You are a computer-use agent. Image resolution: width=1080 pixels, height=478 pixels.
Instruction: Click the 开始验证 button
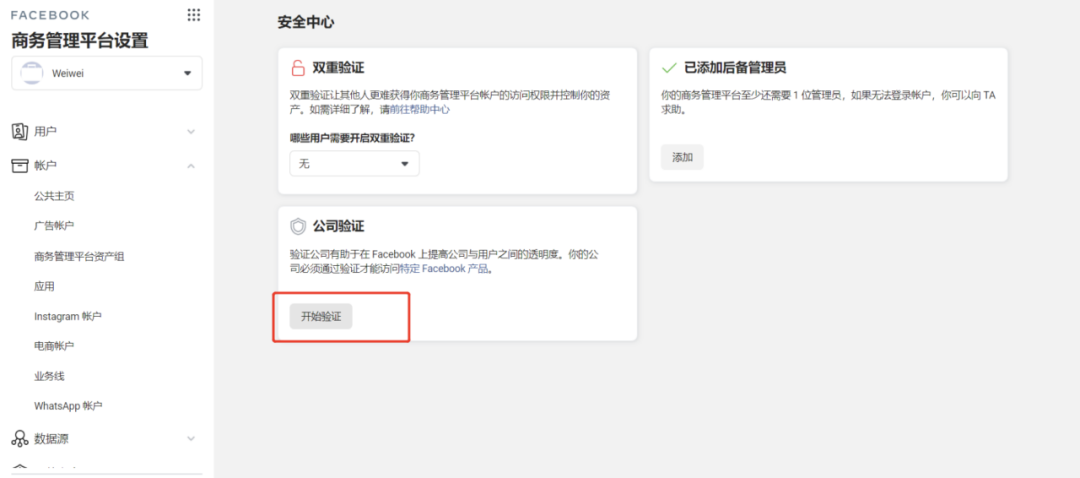pyautogui.click(x=321, y=317)
